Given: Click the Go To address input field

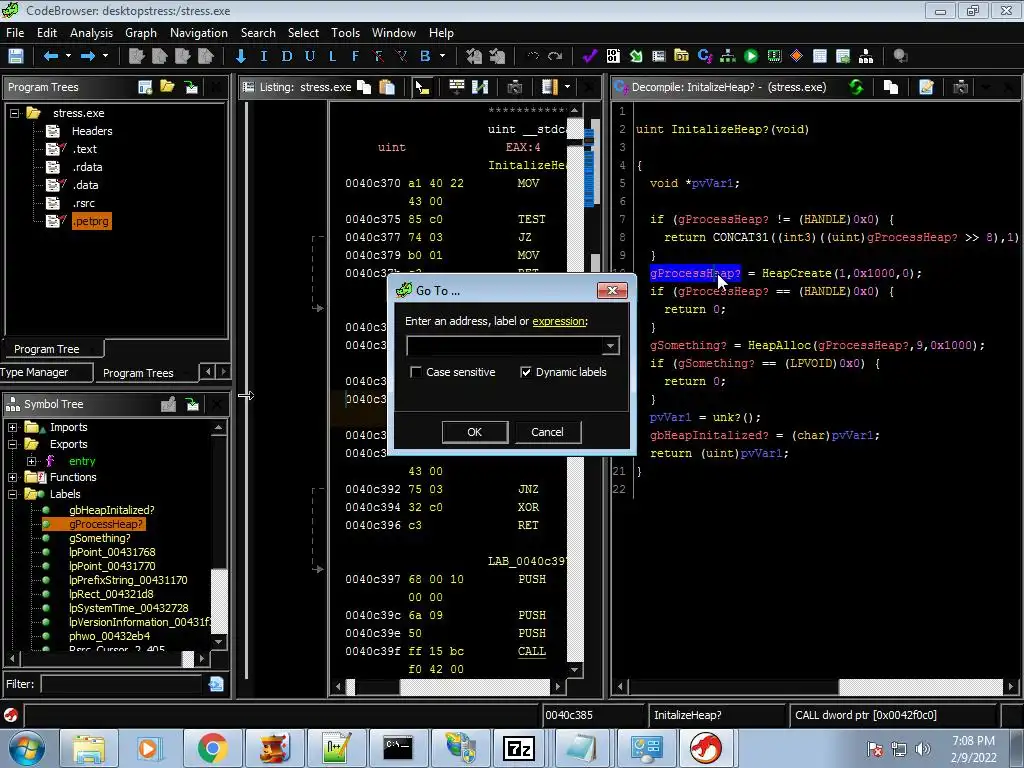Looking at the screenshot, I should point(505,345).
